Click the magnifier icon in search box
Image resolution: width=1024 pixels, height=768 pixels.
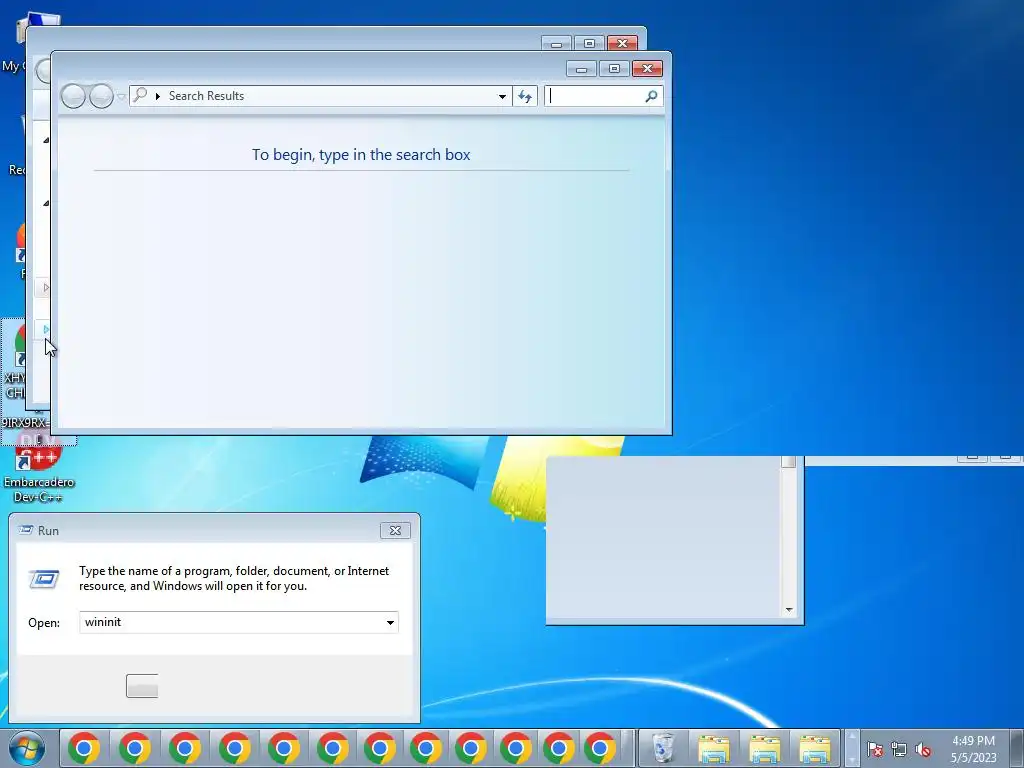(x=651, y=97)
